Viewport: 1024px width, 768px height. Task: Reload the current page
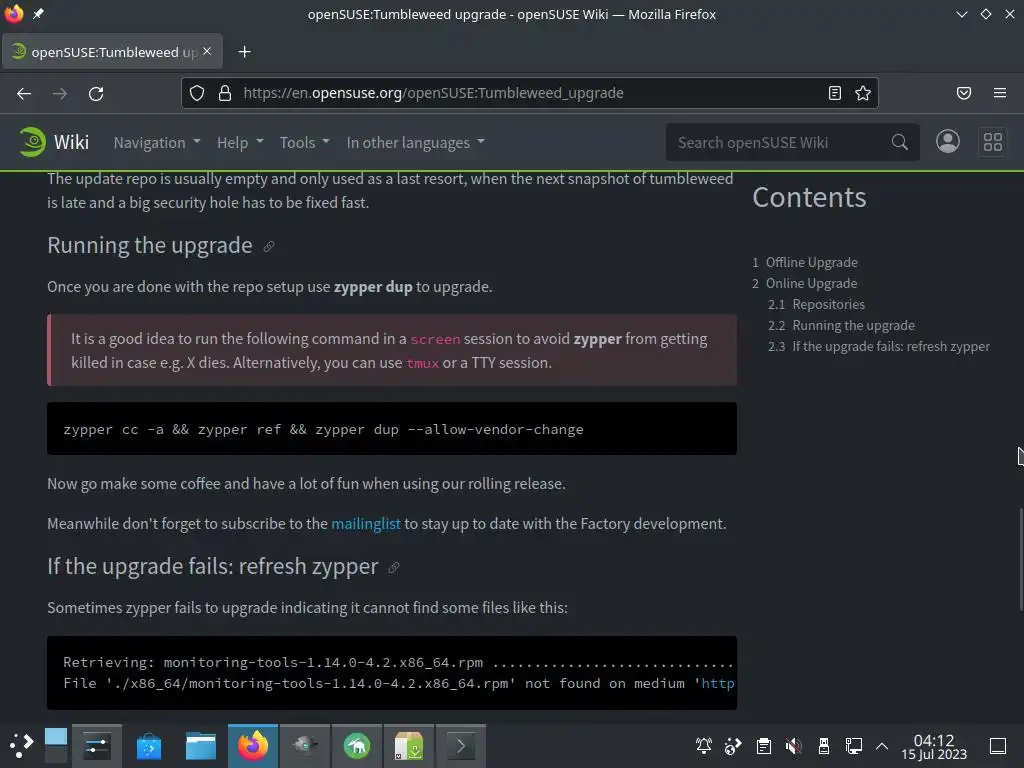[x=96, y=93]
